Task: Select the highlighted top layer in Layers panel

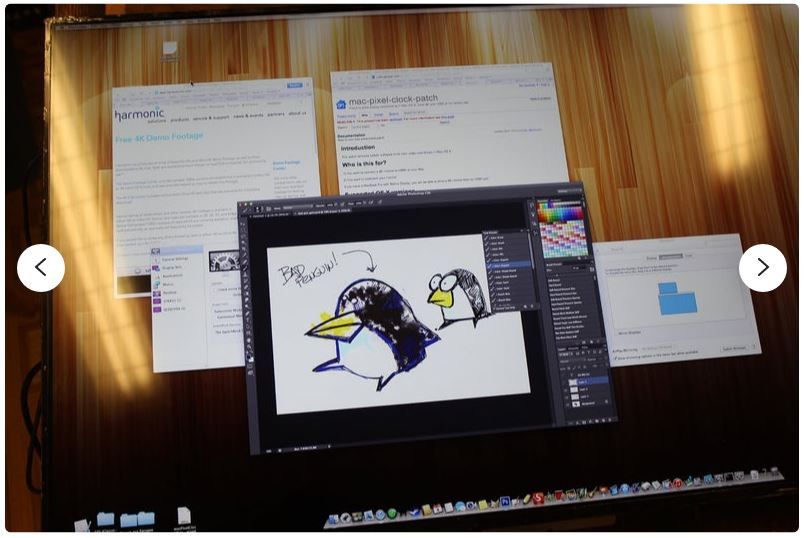Action: coord(587,382)
